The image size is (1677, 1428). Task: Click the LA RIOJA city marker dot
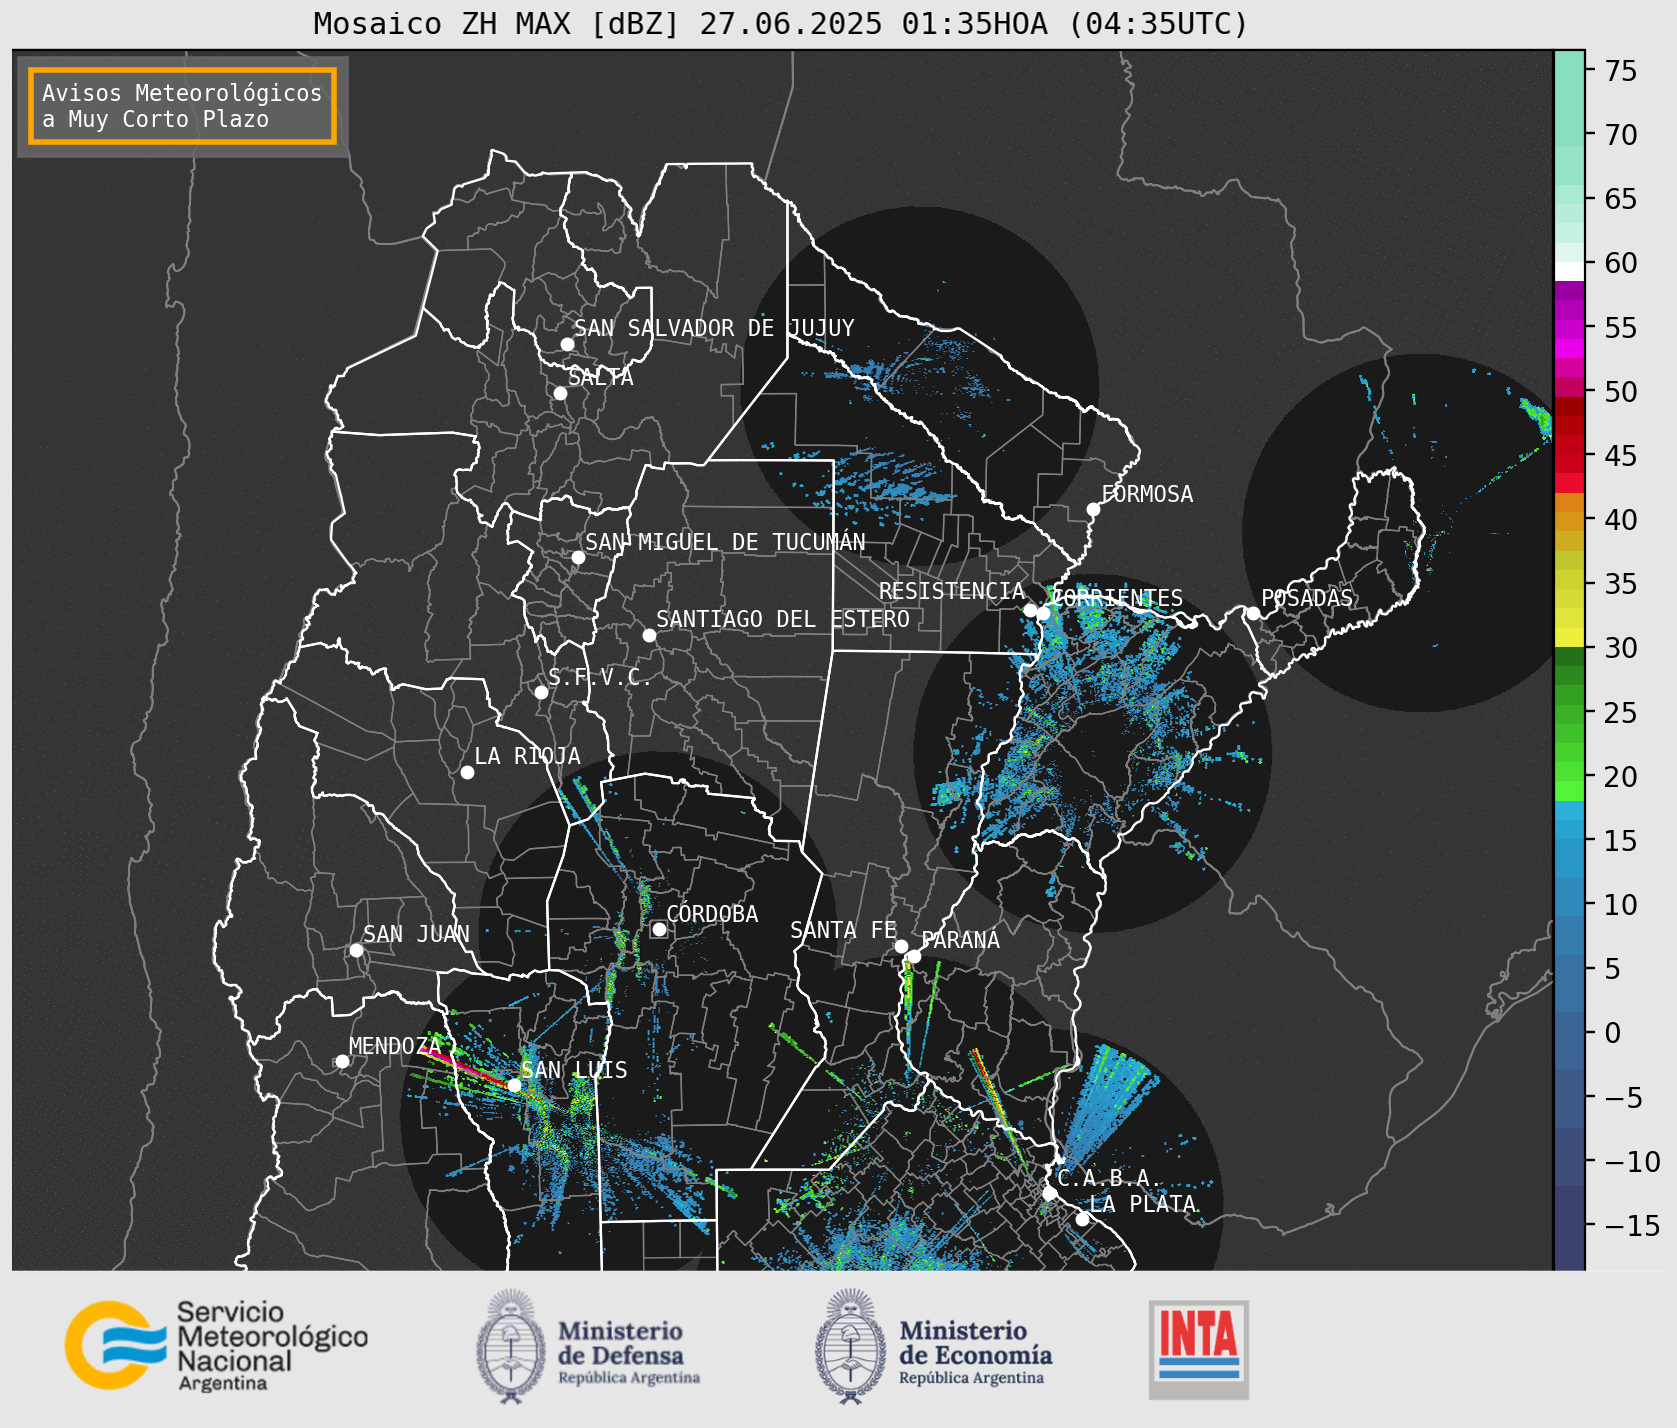pos(467,772)
